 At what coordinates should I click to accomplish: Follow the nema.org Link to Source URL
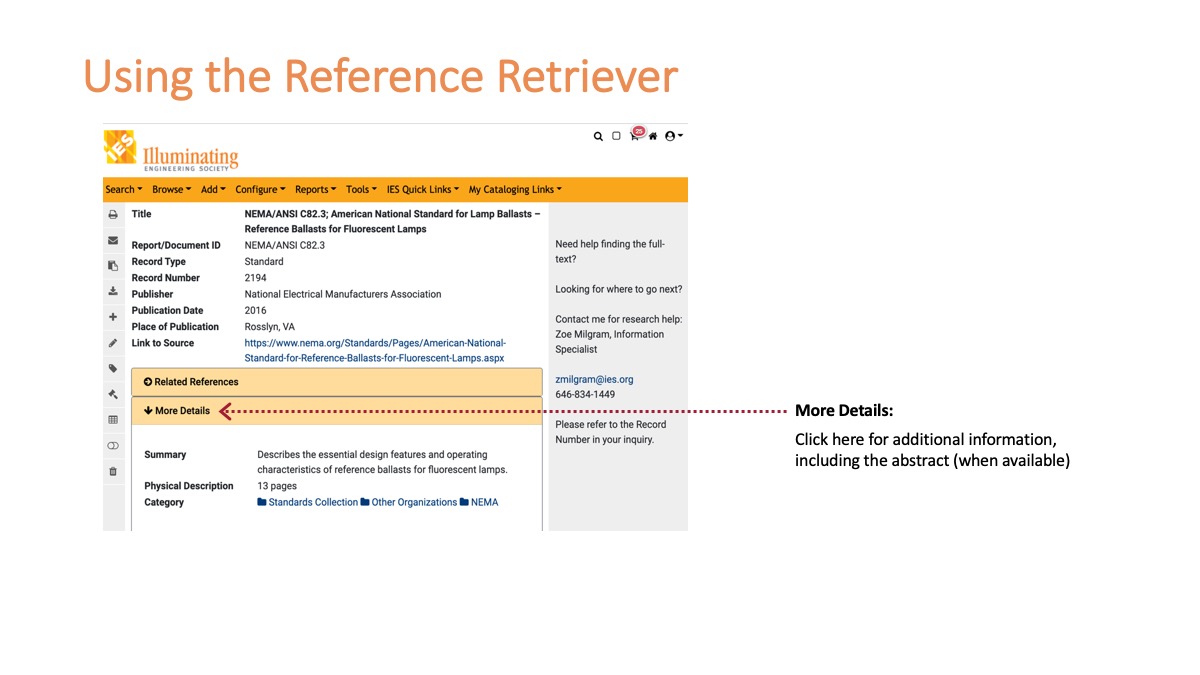pos(375,350)
